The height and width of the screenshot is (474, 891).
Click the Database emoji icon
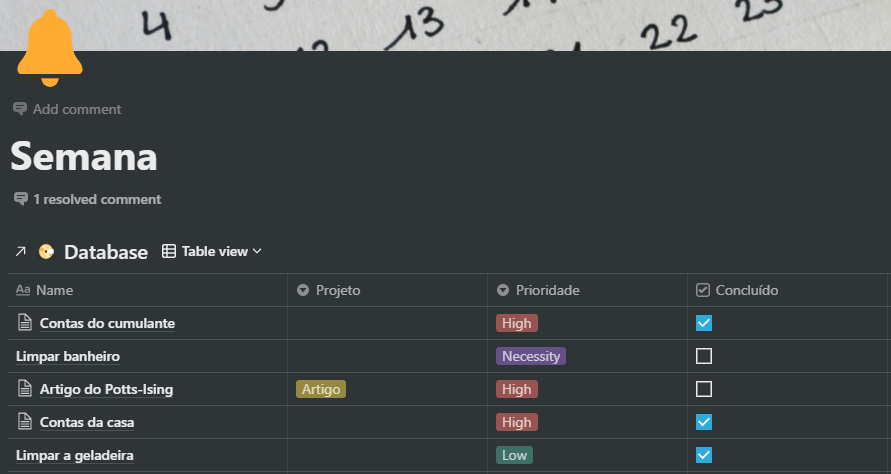tap(46, 252)
